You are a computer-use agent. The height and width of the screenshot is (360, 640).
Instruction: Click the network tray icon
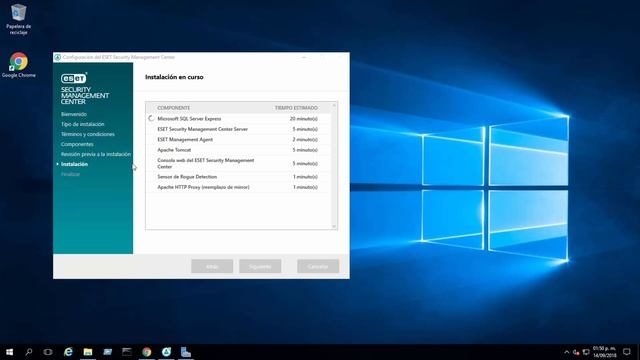(586, 352)
